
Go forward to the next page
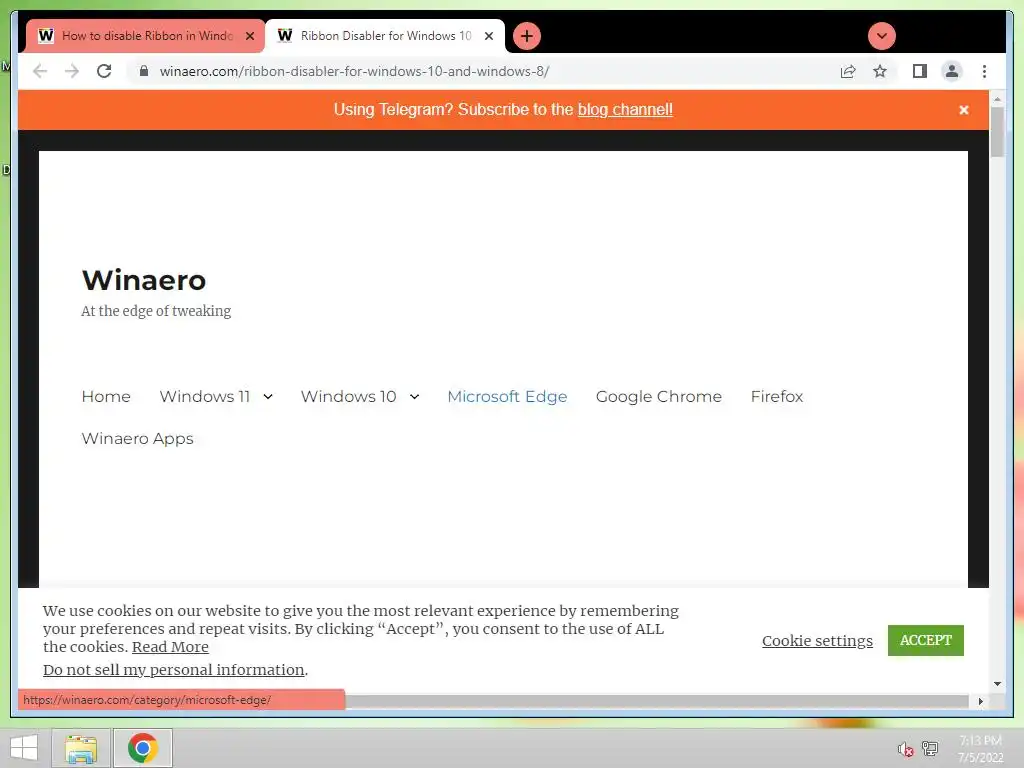pyautogui.click(x=71, y=71)
